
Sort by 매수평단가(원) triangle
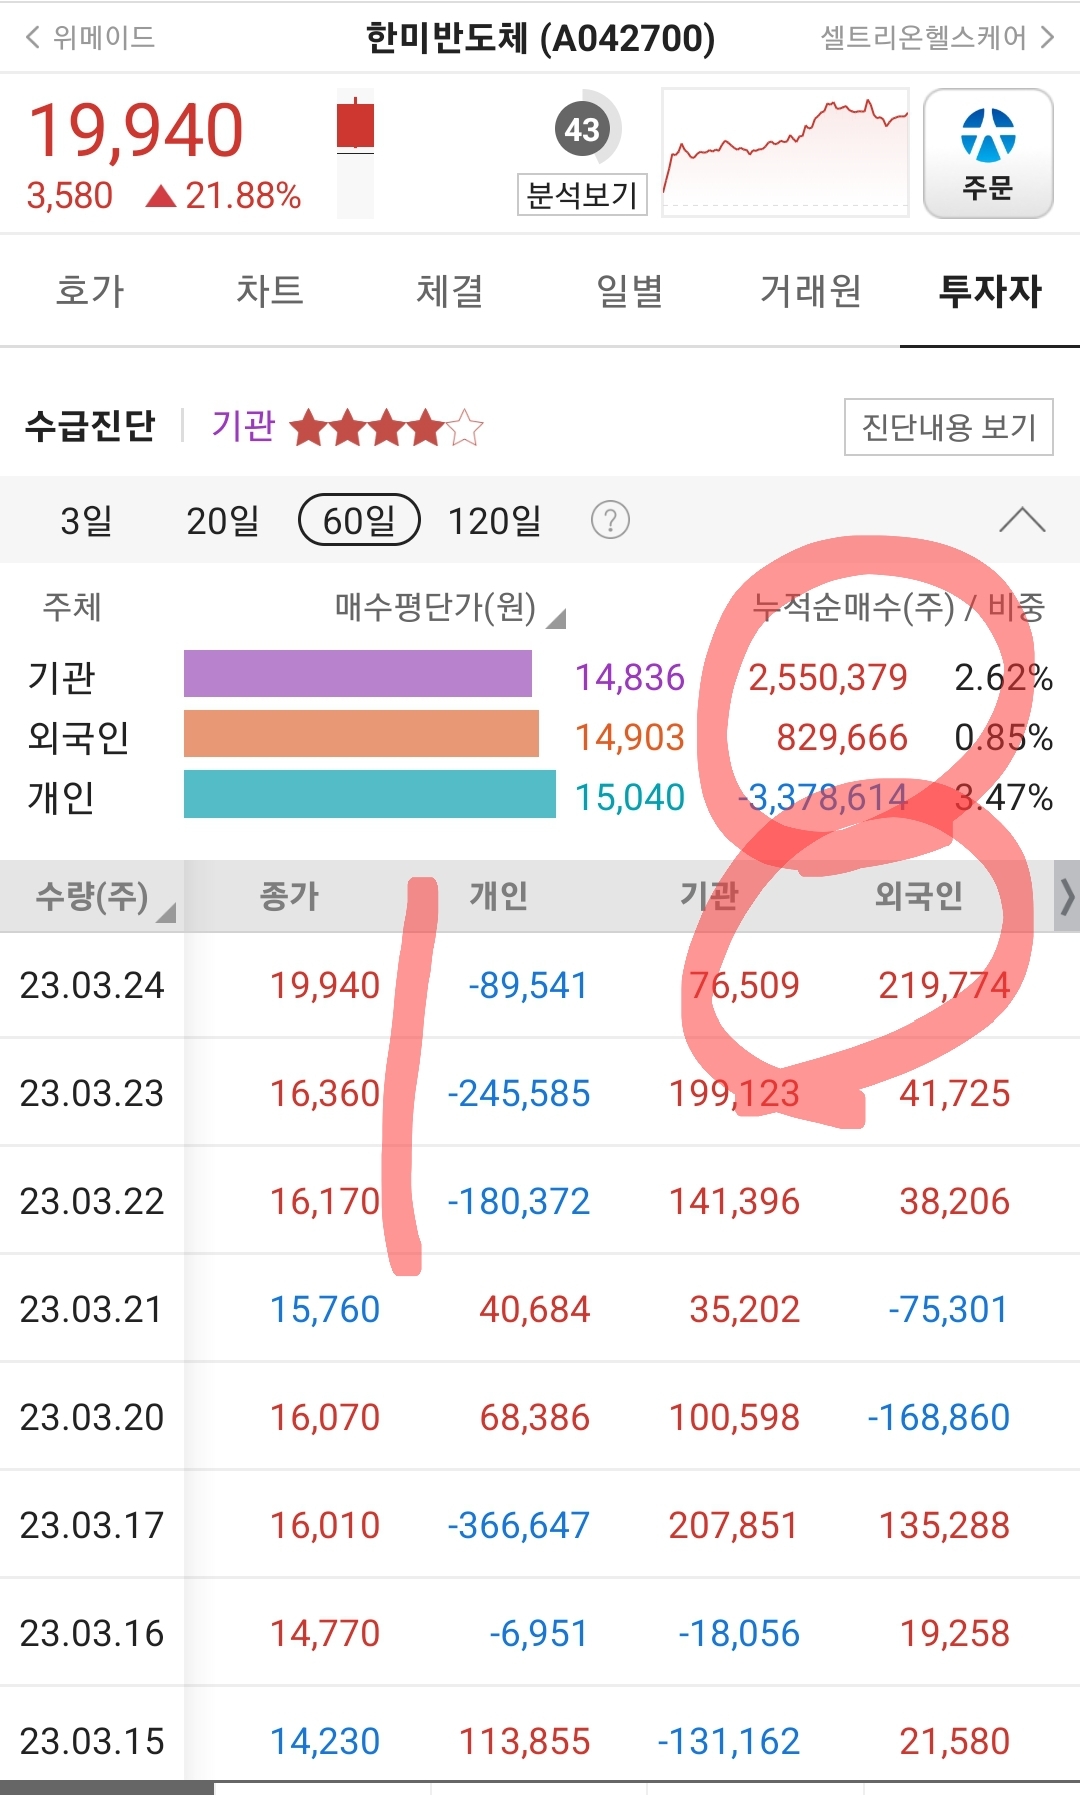coord(557,618)
